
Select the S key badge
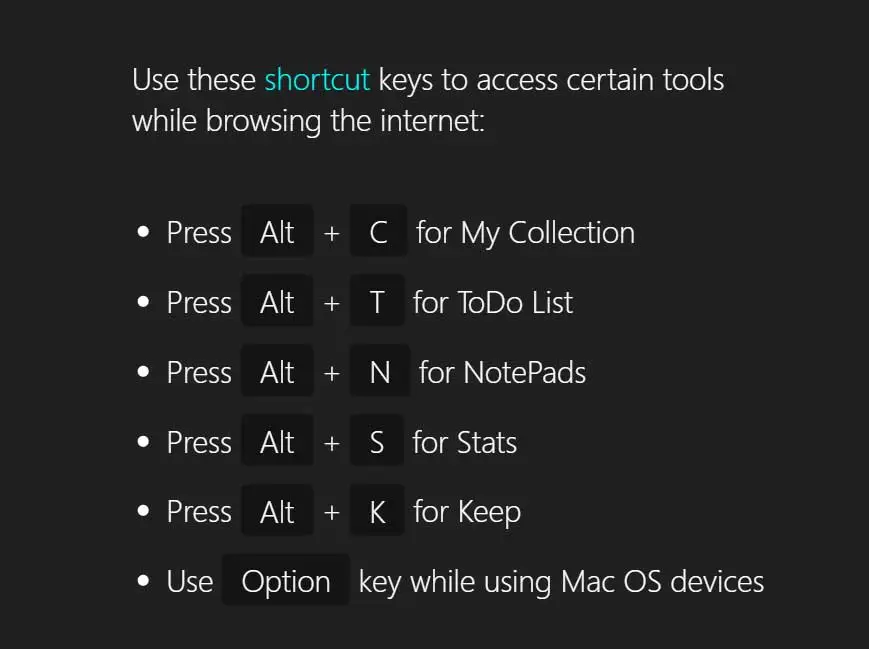[x=377, y=443]
